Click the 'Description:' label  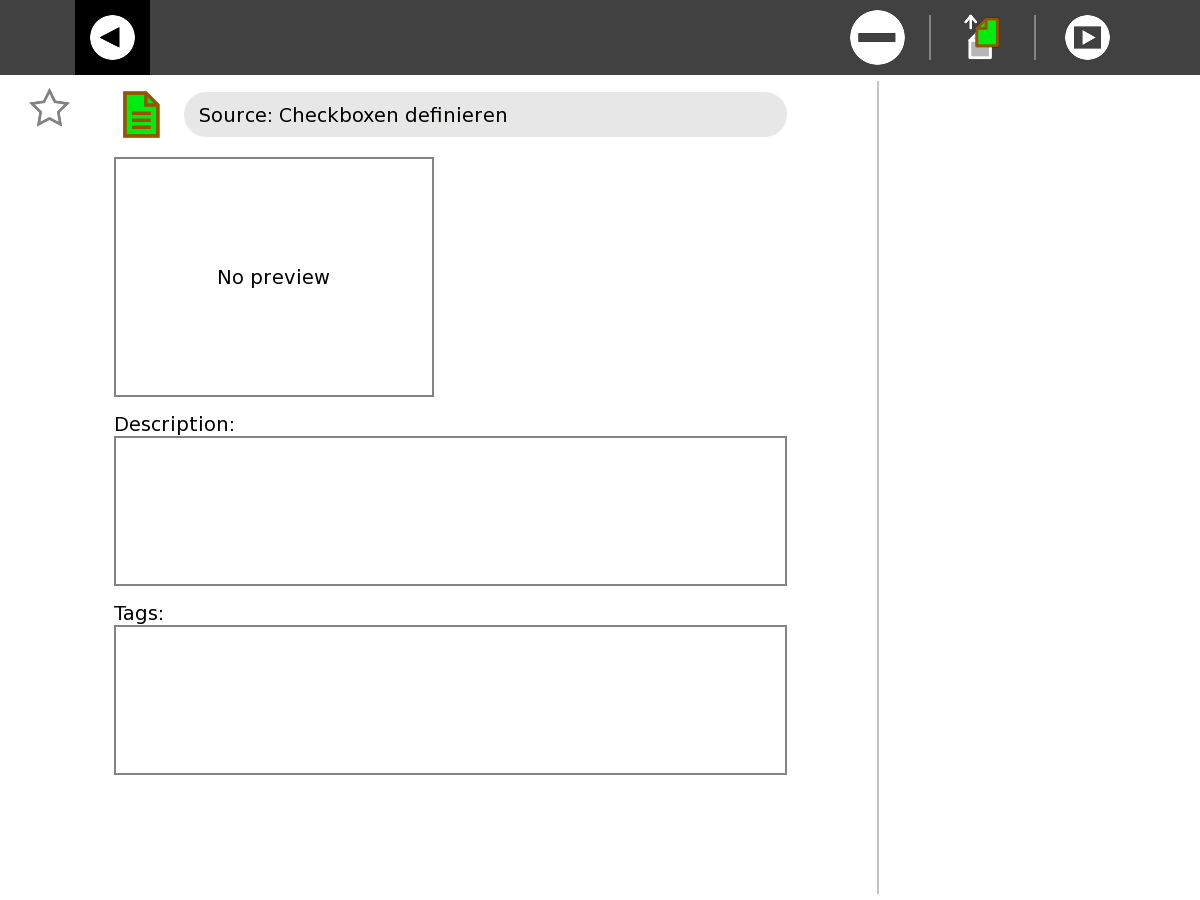(174, 424)
